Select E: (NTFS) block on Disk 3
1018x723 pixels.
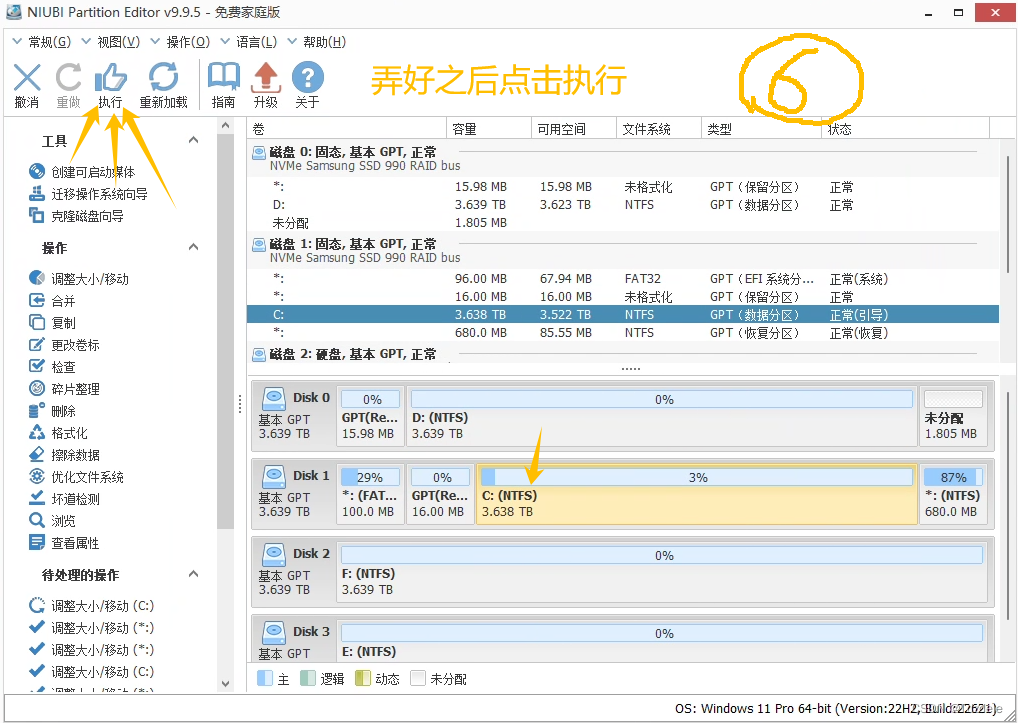coord(662,641)
